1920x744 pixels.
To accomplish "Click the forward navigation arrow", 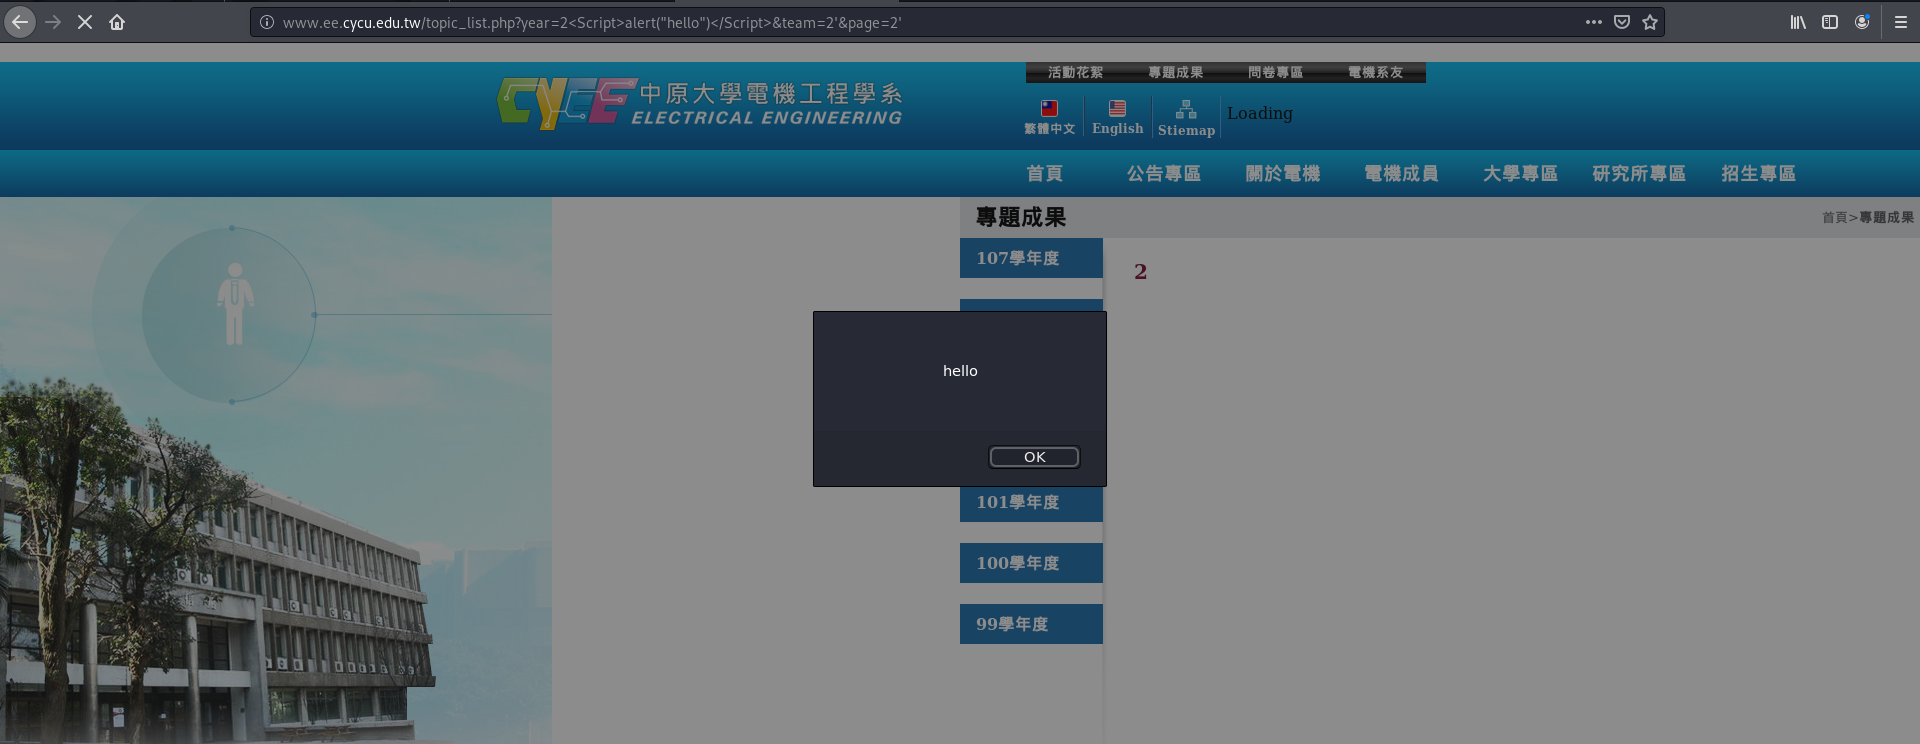I will tap(53, 22).
